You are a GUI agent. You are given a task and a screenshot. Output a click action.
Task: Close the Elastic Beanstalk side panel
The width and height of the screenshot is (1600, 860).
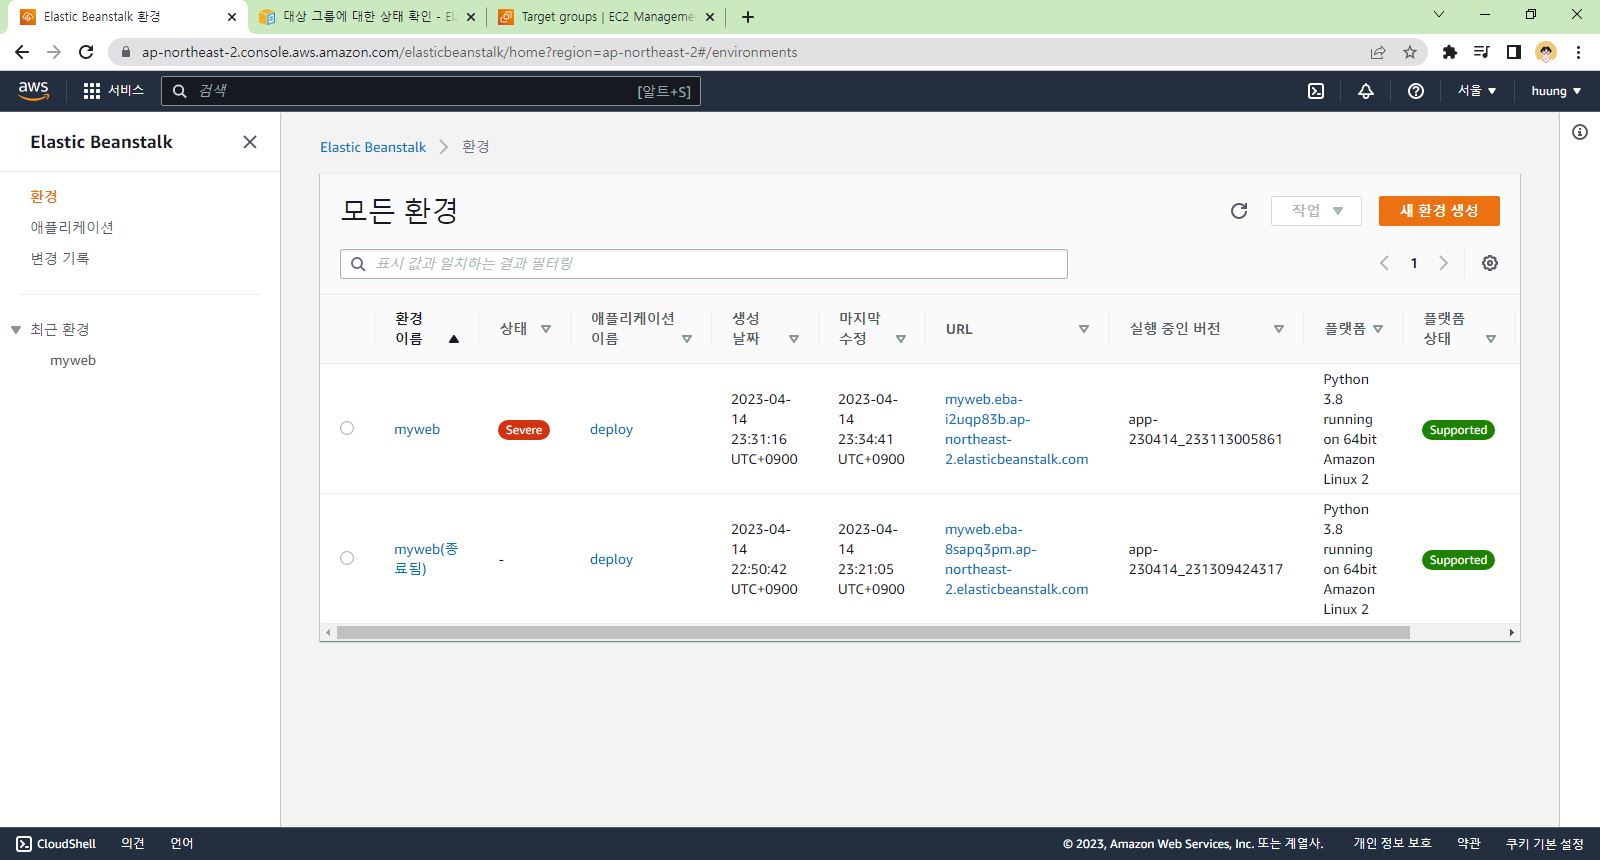(250, 142)
